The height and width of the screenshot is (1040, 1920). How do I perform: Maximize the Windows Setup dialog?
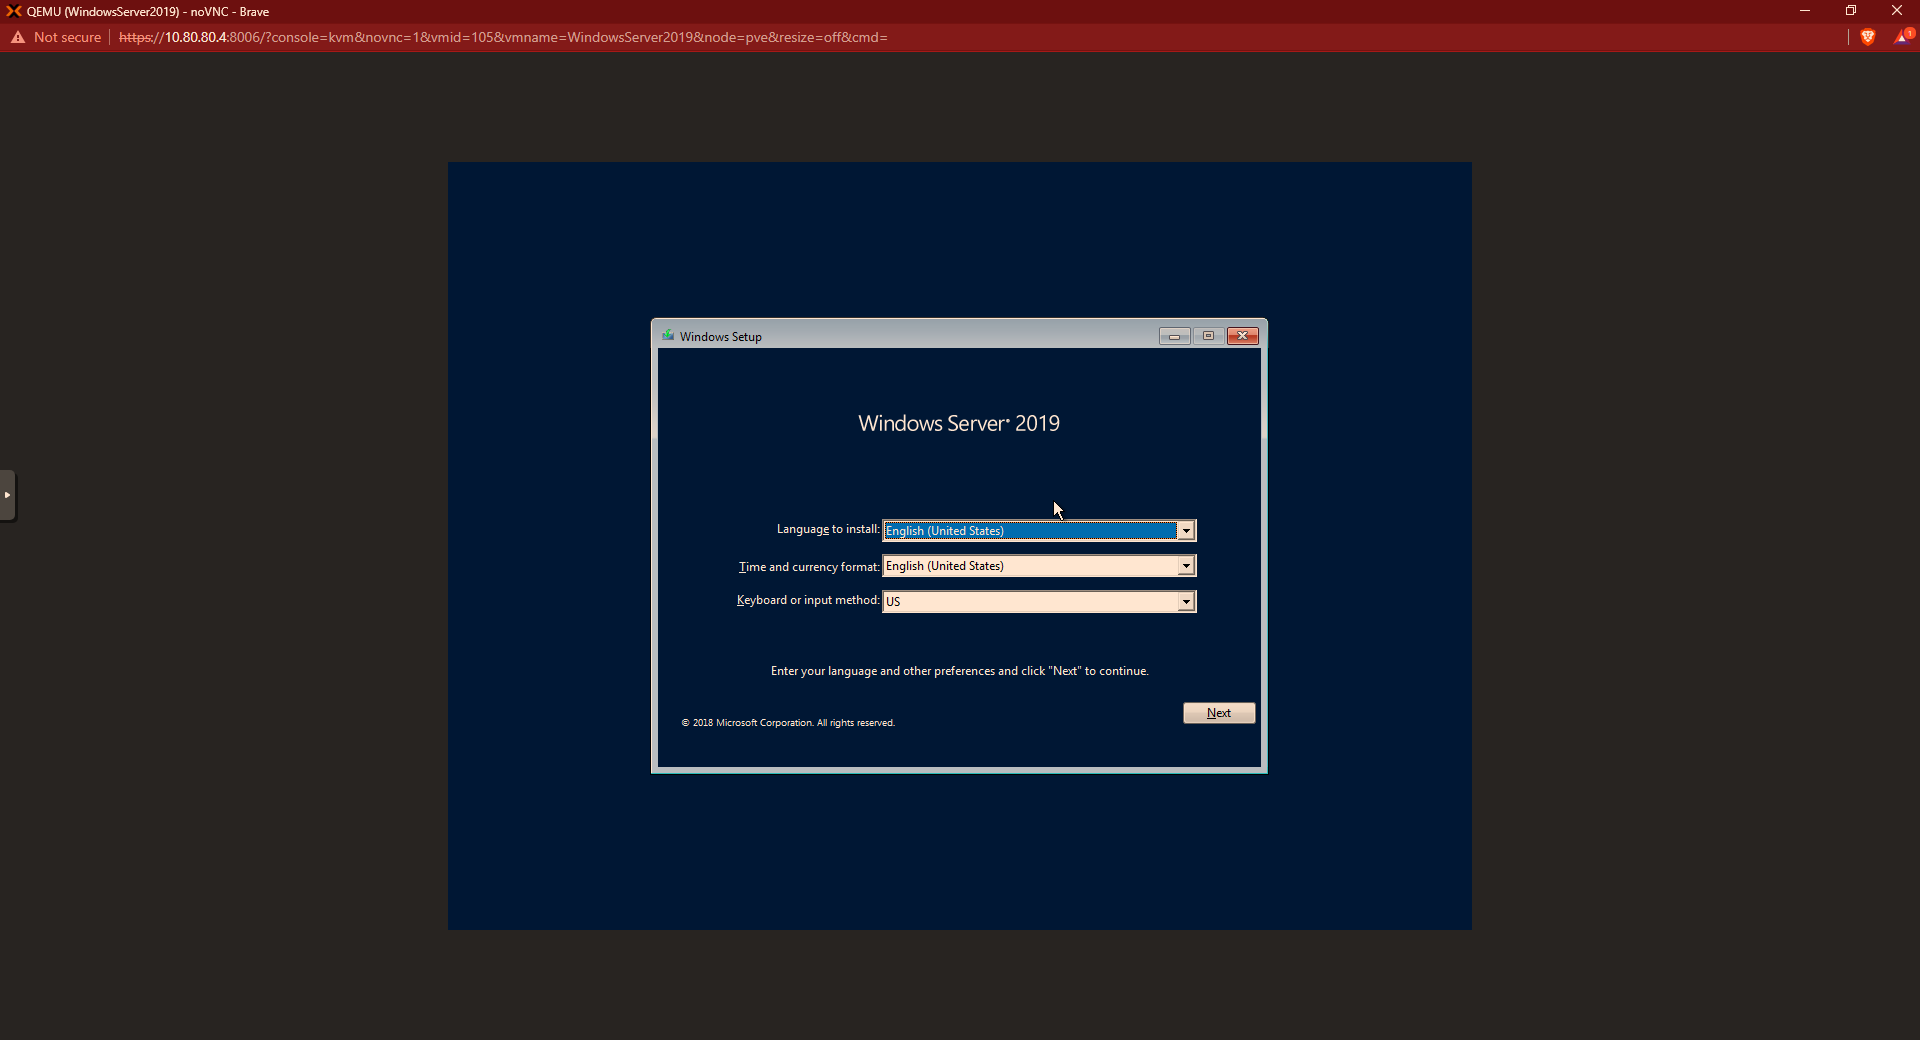(x=1207, y=336)
